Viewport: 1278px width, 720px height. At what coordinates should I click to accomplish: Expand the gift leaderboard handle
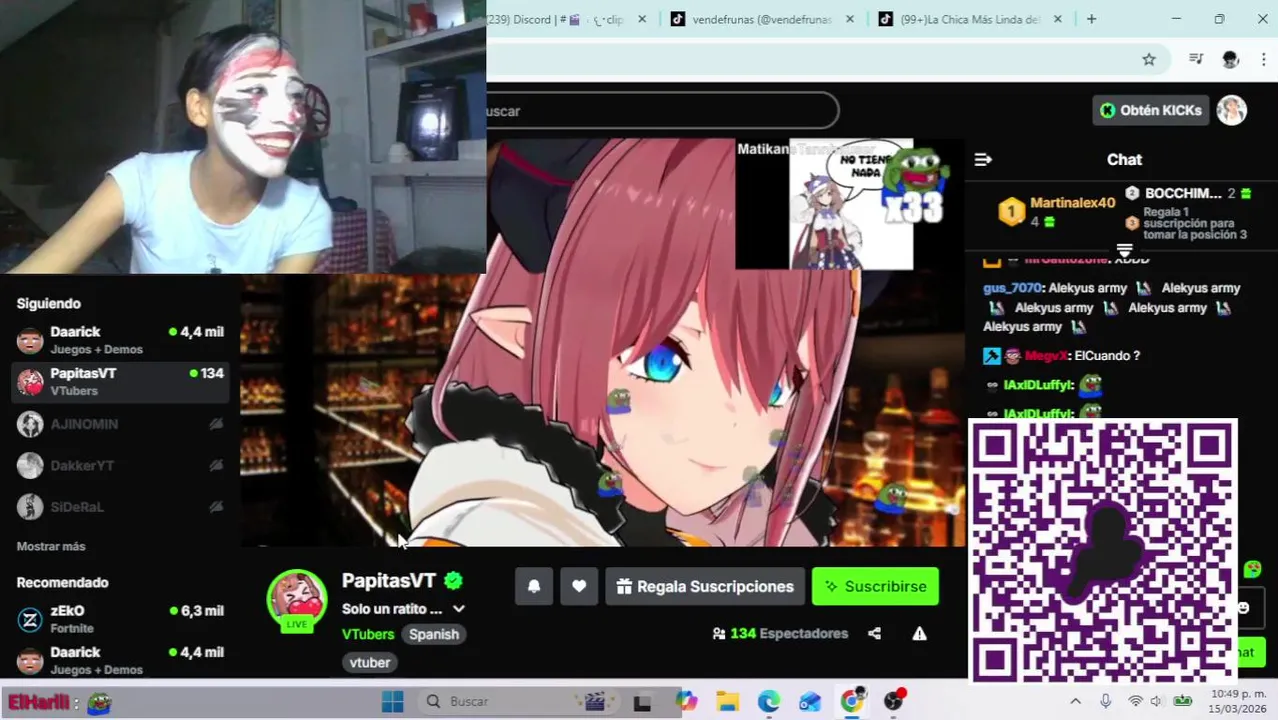click(1124, 250)
